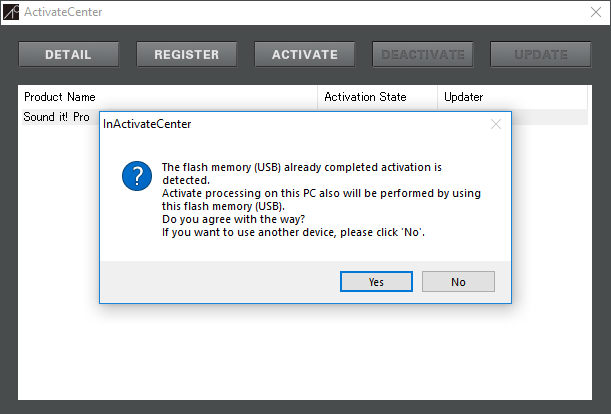Click the greyed-out UPDATE button
Viewport: 611px width, 414px height.
pos(541,55)
